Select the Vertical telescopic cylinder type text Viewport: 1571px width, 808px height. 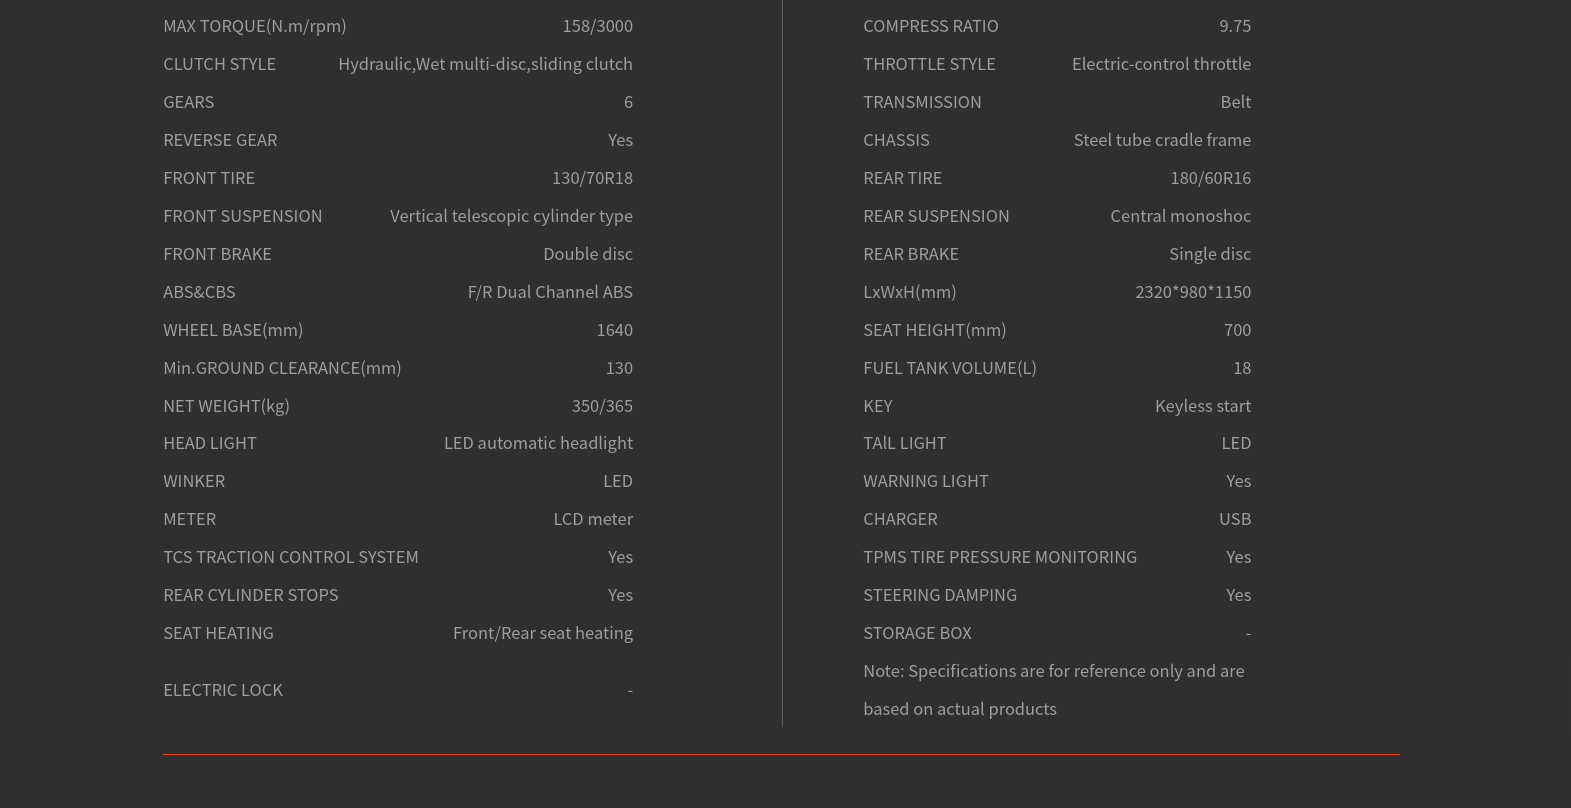point(511,216)
